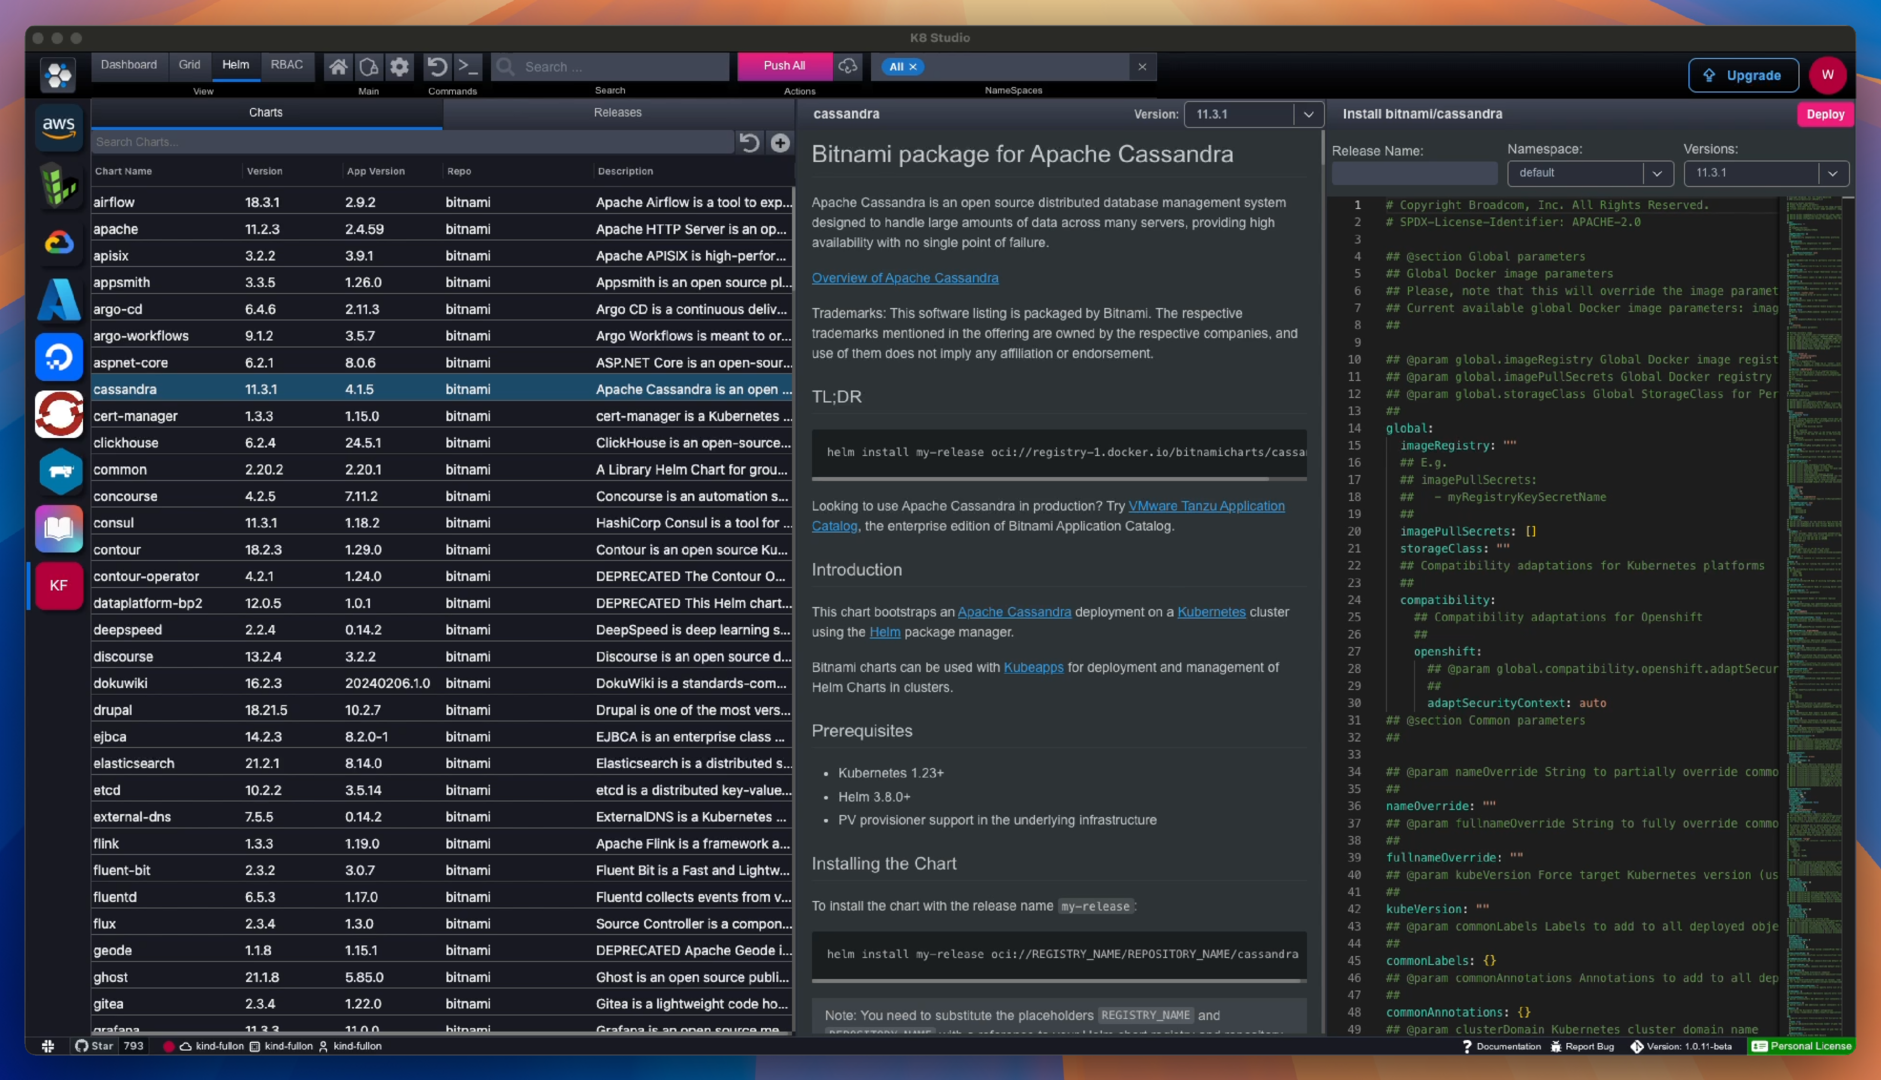Click the status bar grid icon at left
Image resolution: width=1881 pixels, height=1080 pixels.
[48, 1046]
